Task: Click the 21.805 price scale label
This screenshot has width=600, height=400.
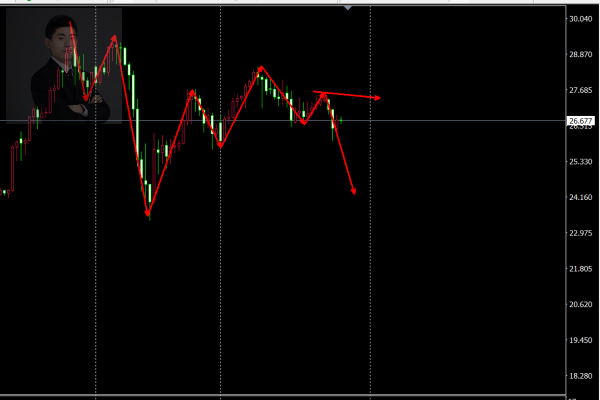Action: click(580, 269)
